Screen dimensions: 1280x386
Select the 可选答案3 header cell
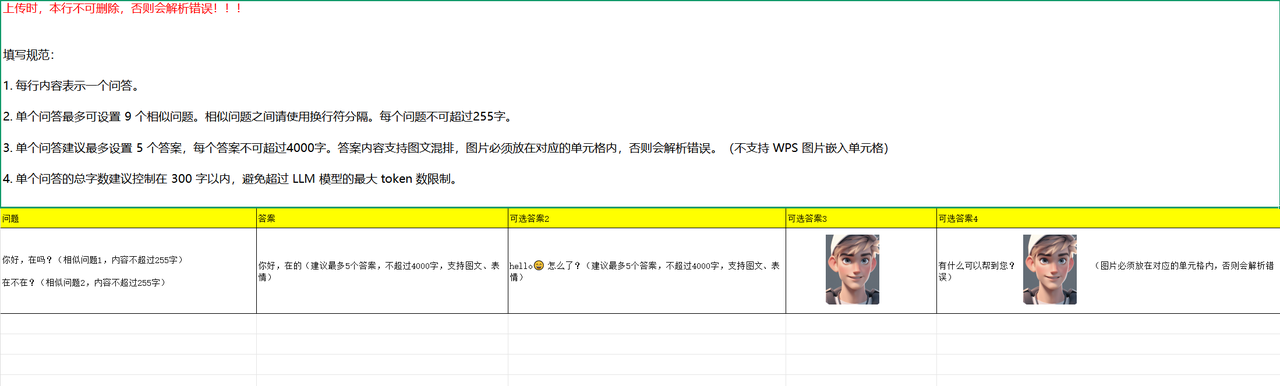[x=861, y=218]
